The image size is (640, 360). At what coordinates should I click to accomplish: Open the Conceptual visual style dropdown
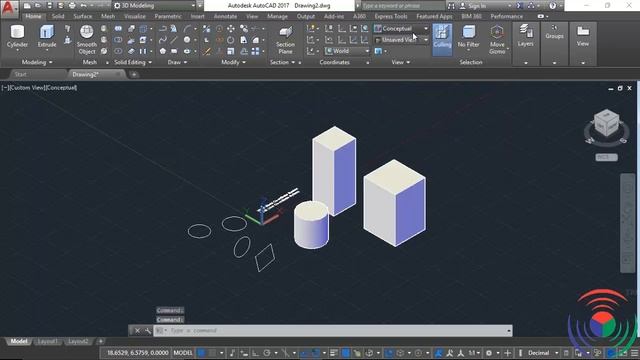(401, 29)
